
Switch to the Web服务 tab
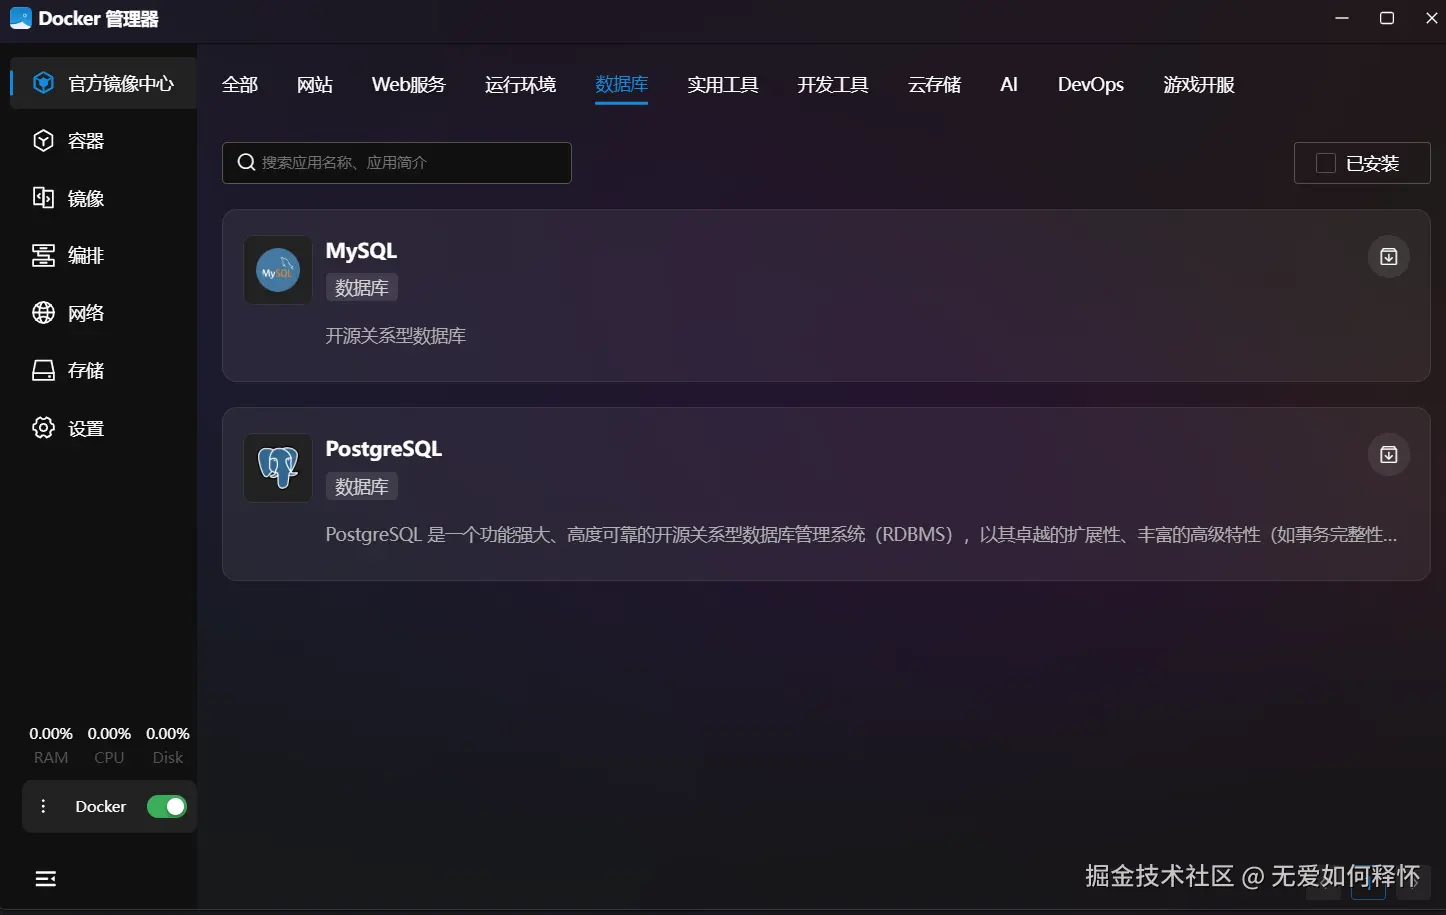409,85
